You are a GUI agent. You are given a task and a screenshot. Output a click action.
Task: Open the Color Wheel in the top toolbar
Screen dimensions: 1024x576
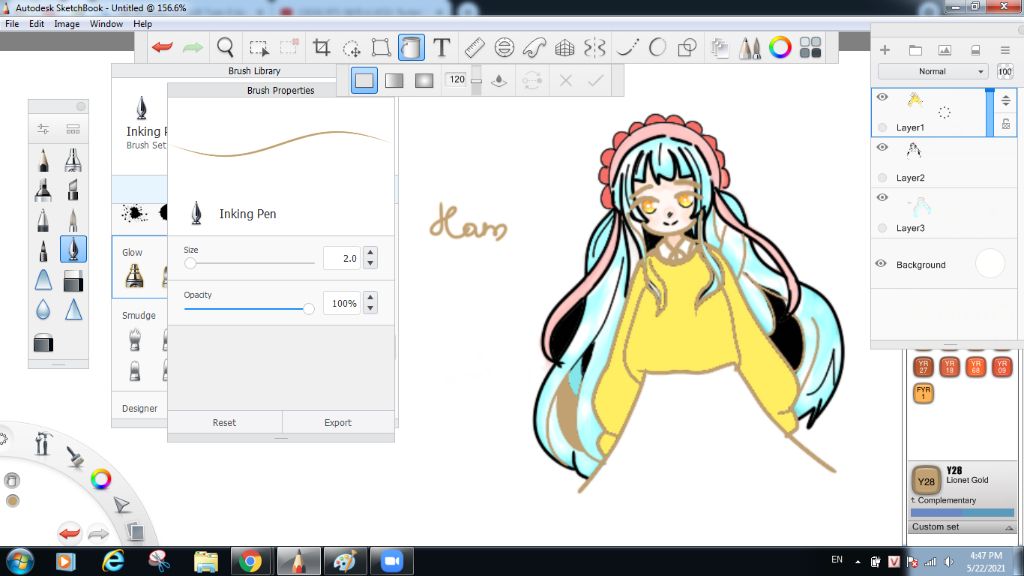tap(780, 47)
